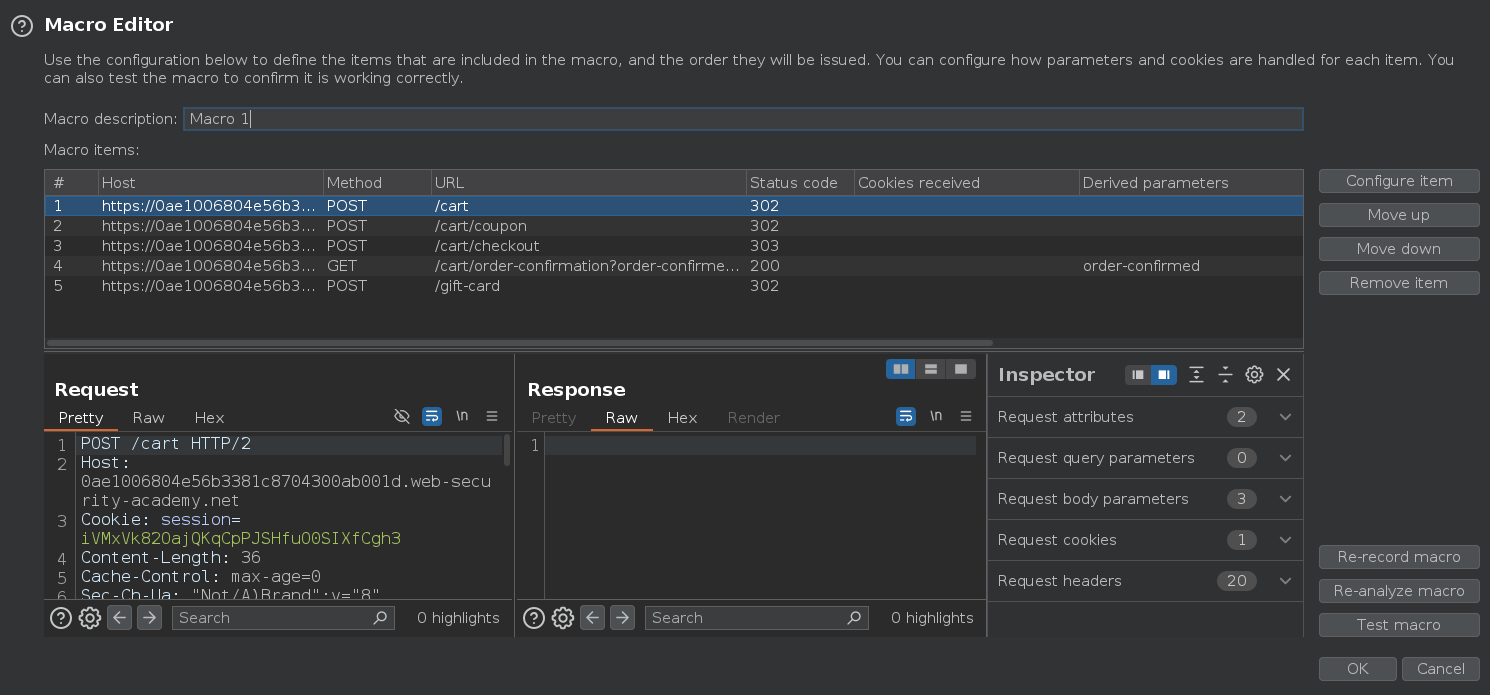Select macro item 4 GET order-confirmation

click(x=673, y=266)
